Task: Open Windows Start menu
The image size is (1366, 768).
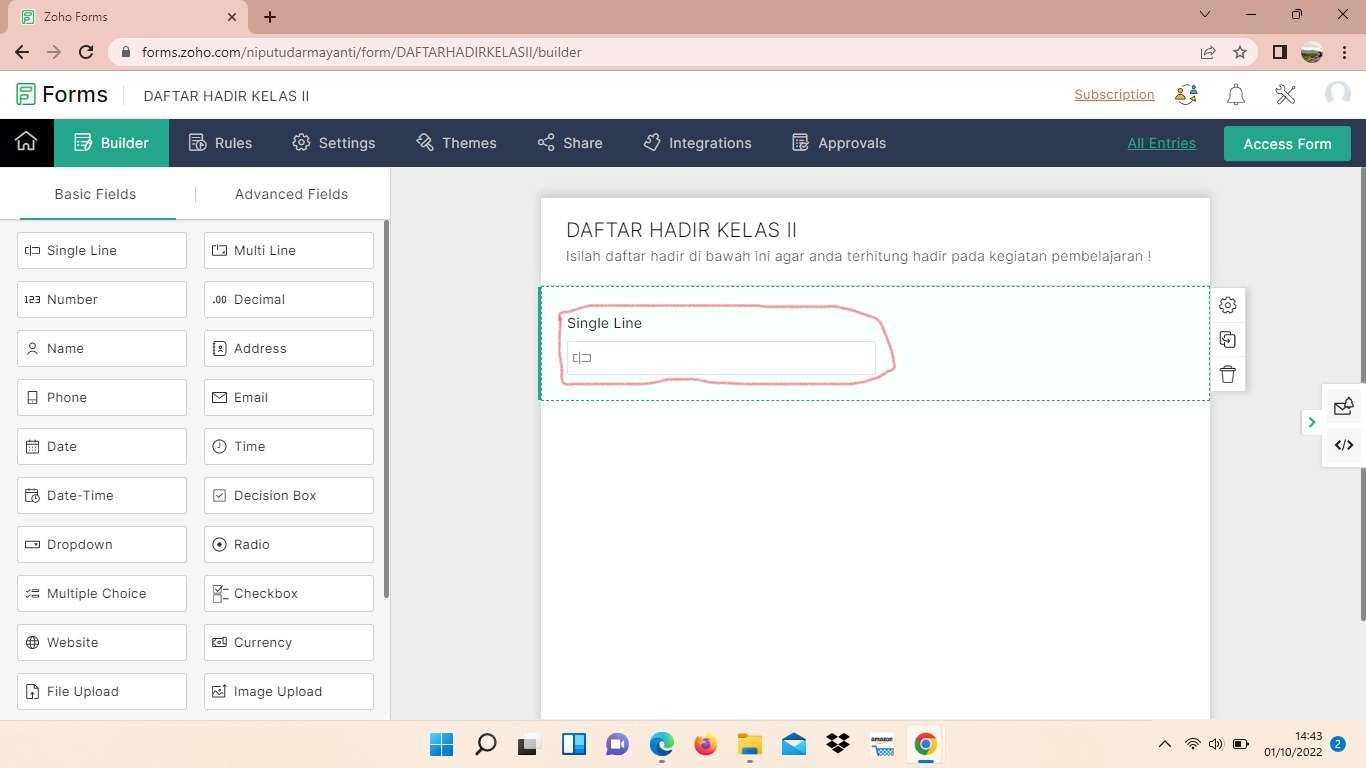Action: 441,744
